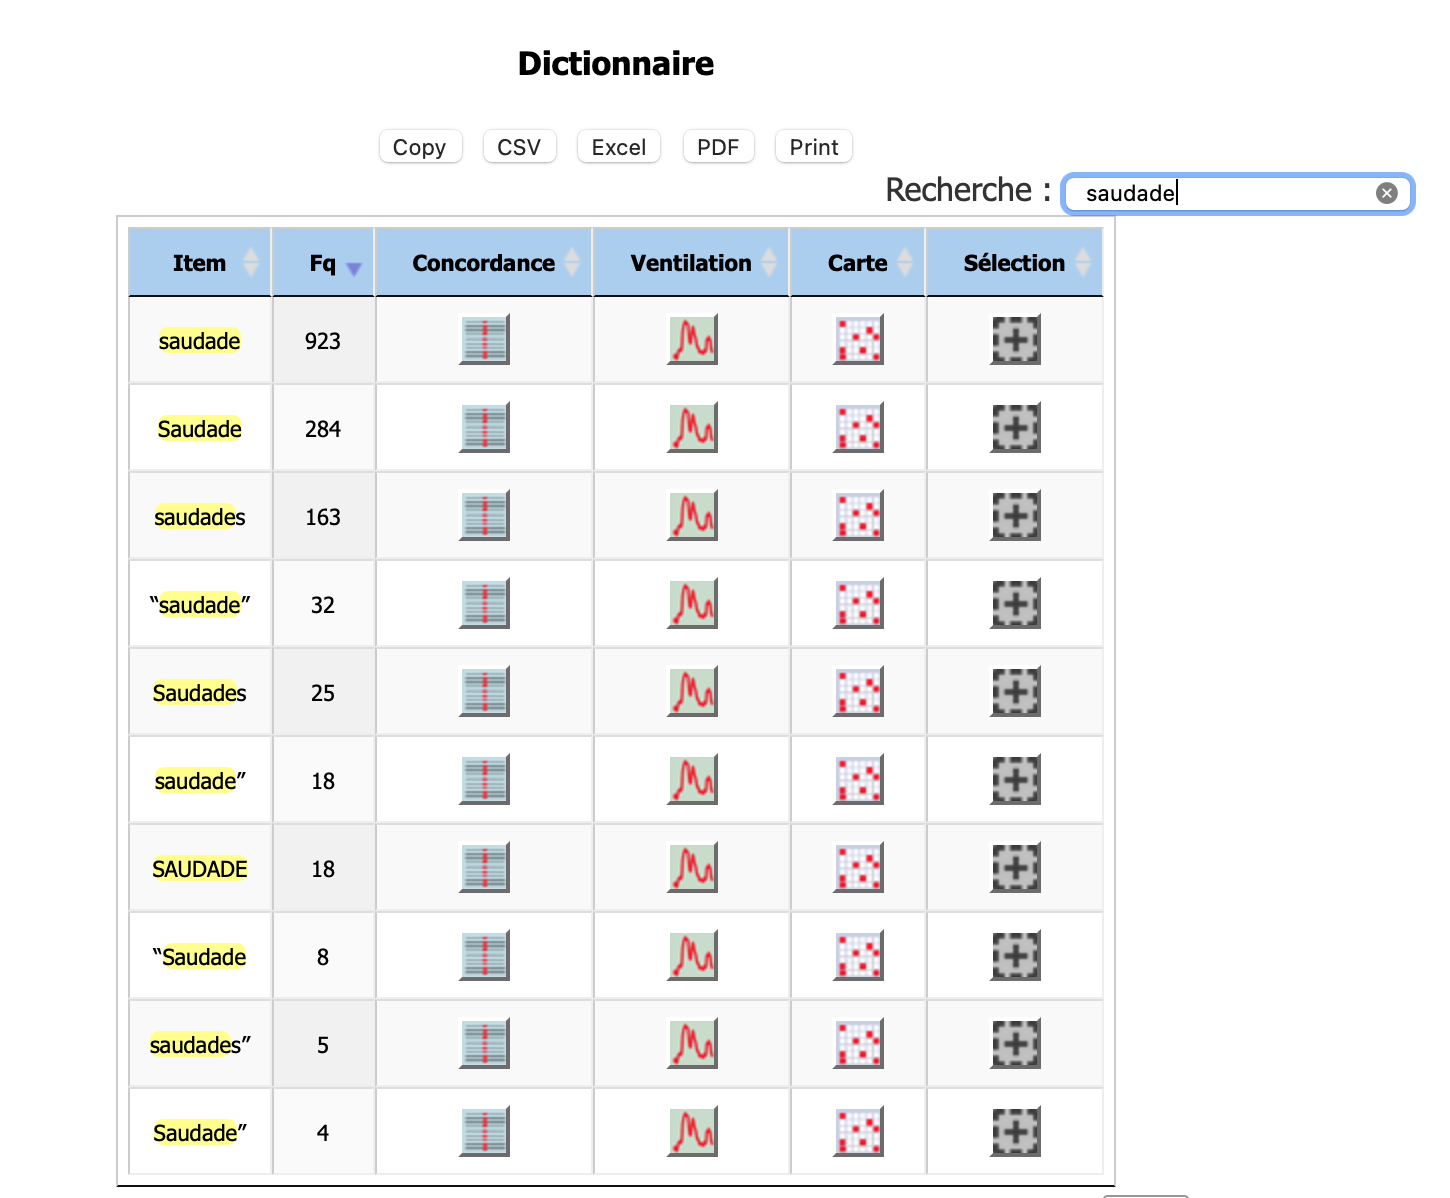Image resolution: width=1450 pixels, height=1198 pixels.
Task: Click the Copy export button
Action: (419, 147)
